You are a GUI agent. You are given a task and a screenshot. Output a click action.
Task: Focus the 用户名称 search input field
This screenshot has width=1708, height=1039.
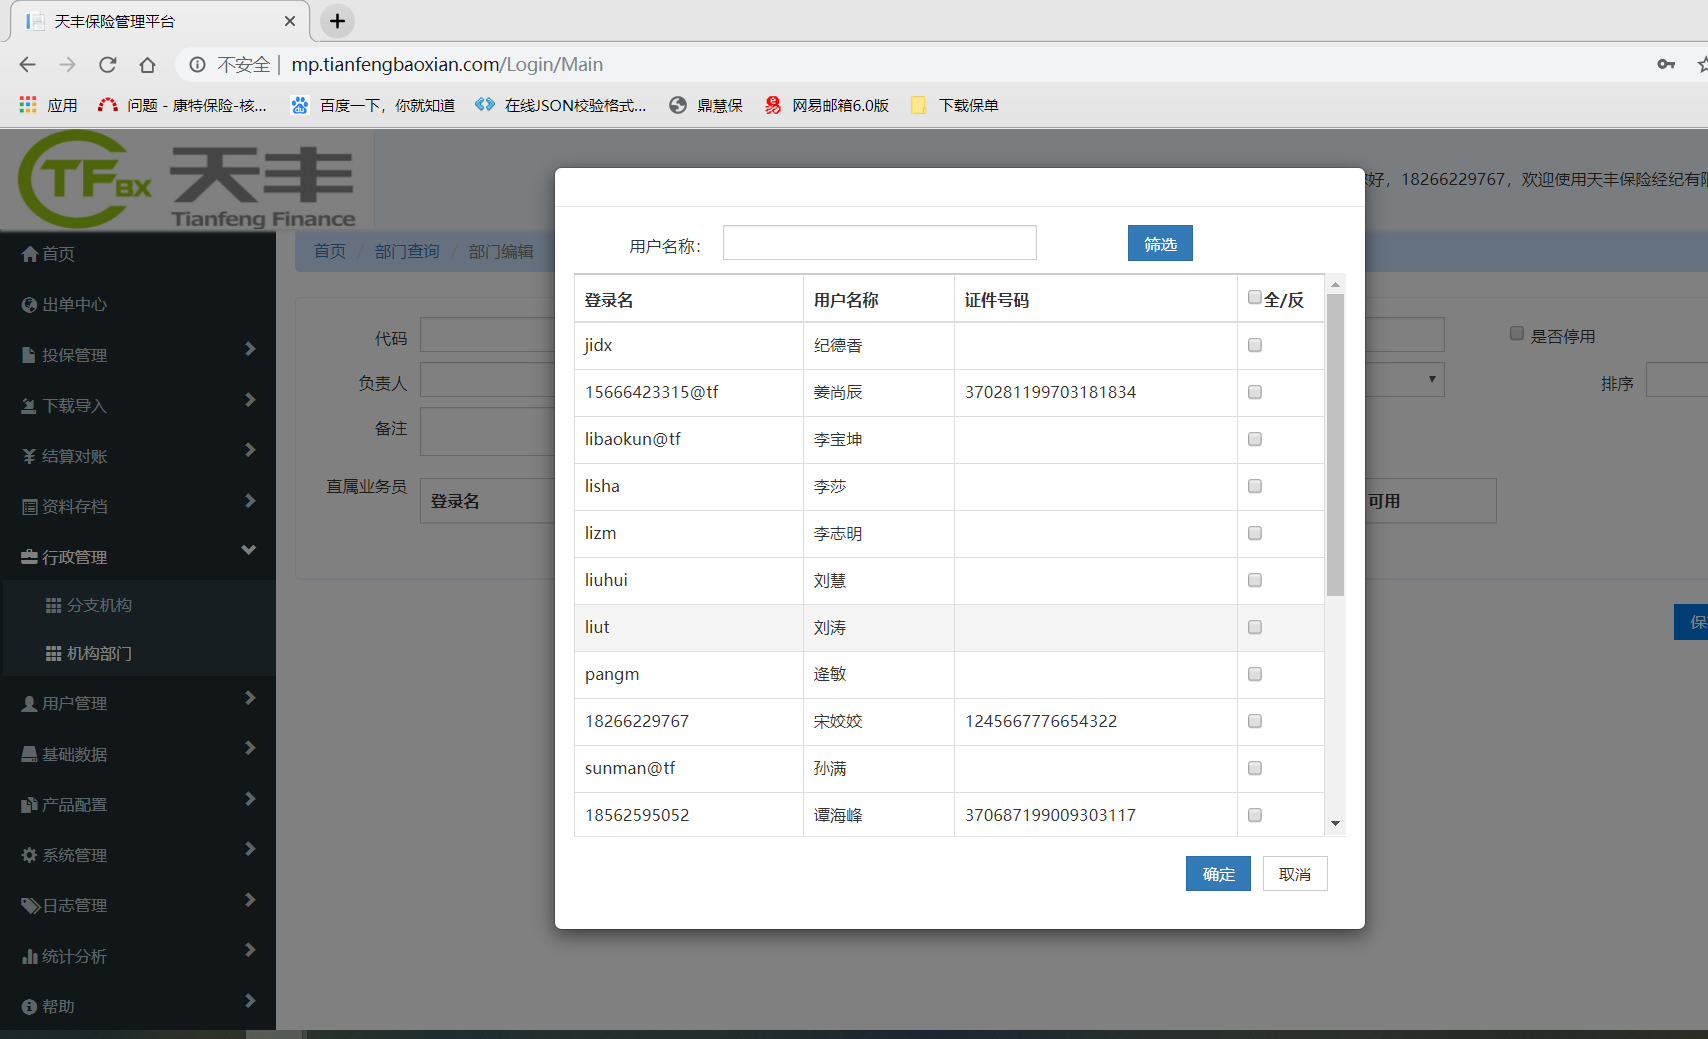879,243
